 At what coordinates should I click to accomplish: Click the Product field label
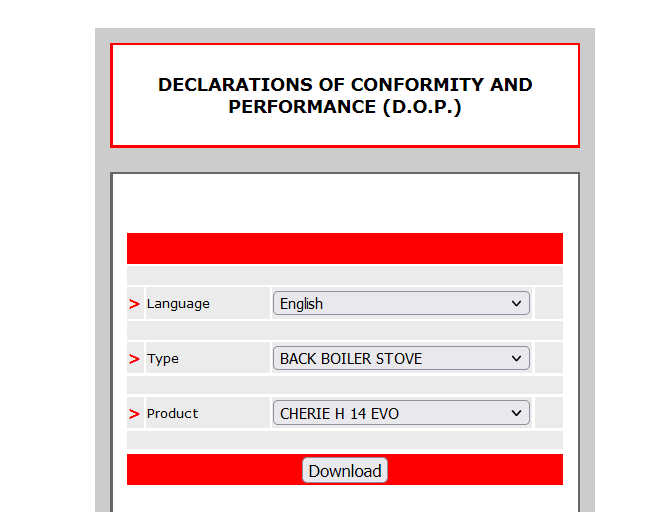(173, 414)
